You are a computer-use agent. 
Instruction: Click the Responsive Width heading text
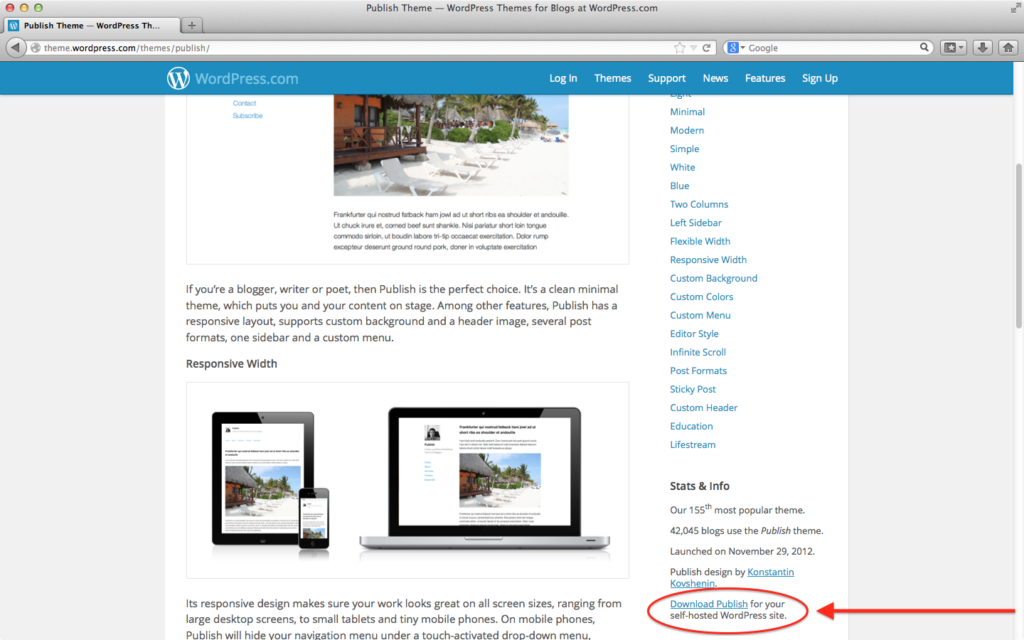click(x=231, y=364)
